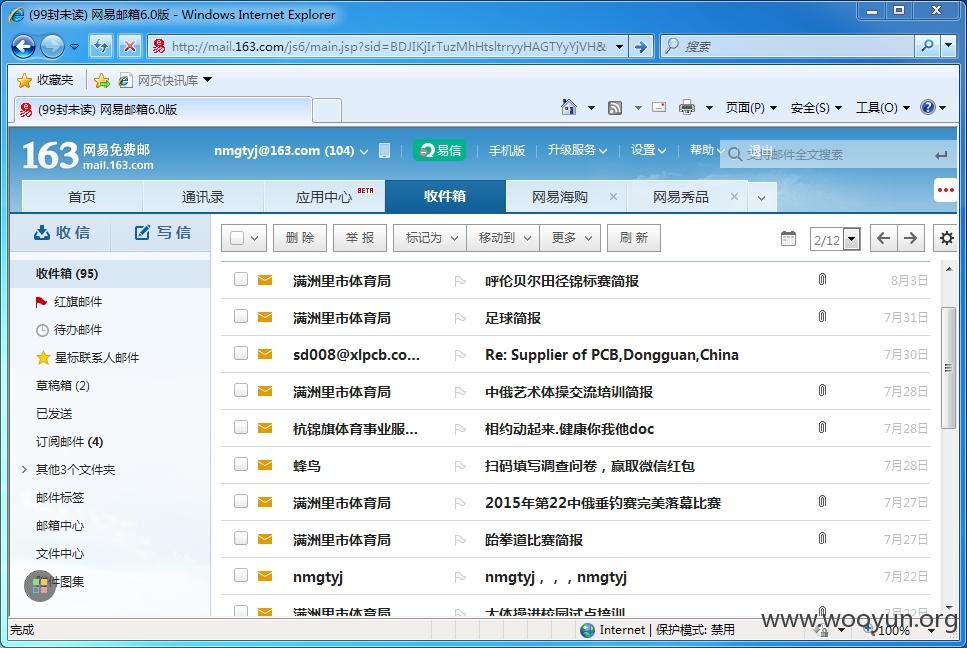967x648 pixels.
Task: Open the 标记为 dropdown
Action: [x=430, y=238]
